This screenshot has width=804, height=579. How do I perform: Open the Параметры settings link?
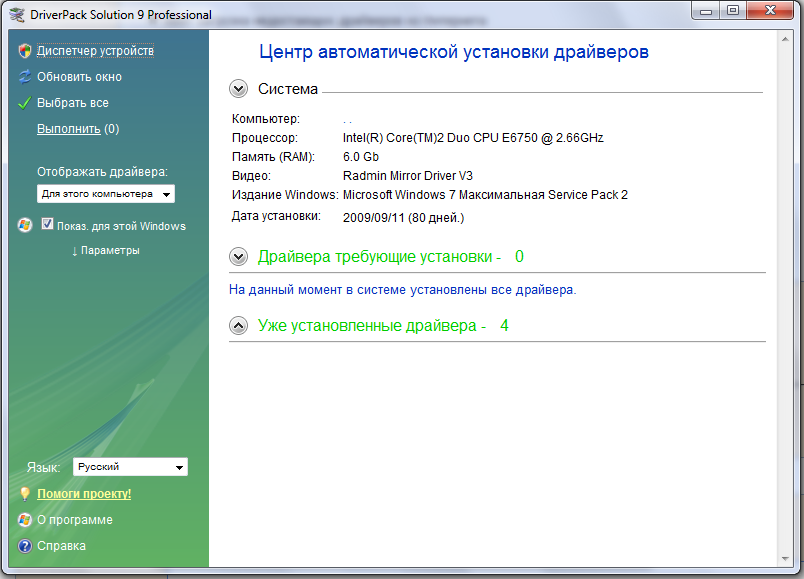[106, 250]
